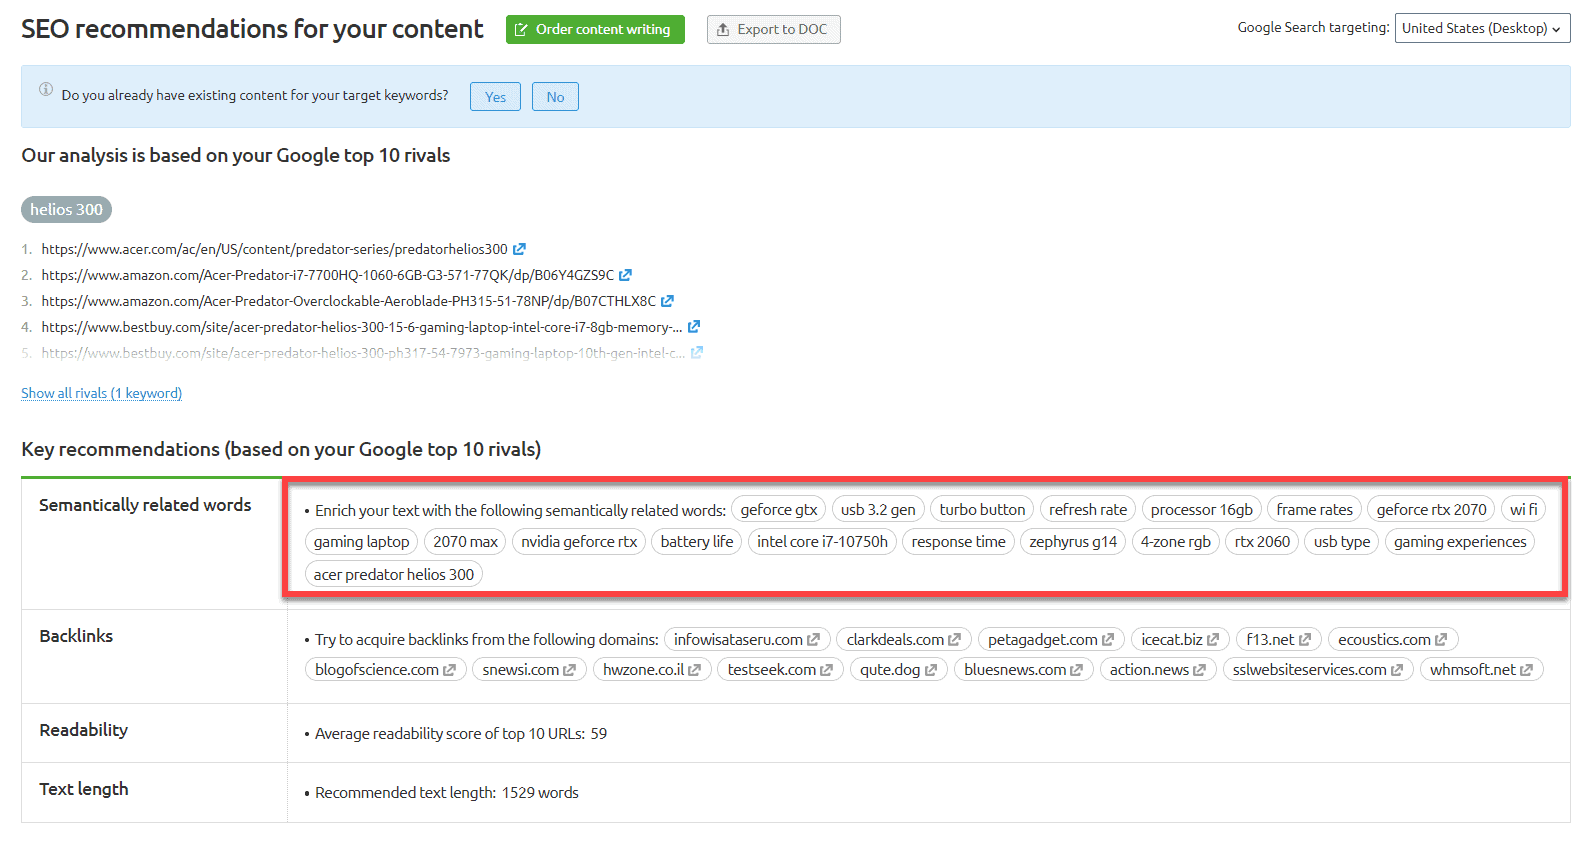Screen dimensions: 1590x852
Task: Click the acer predator helios 300 chip
Action: coord(394,575)
